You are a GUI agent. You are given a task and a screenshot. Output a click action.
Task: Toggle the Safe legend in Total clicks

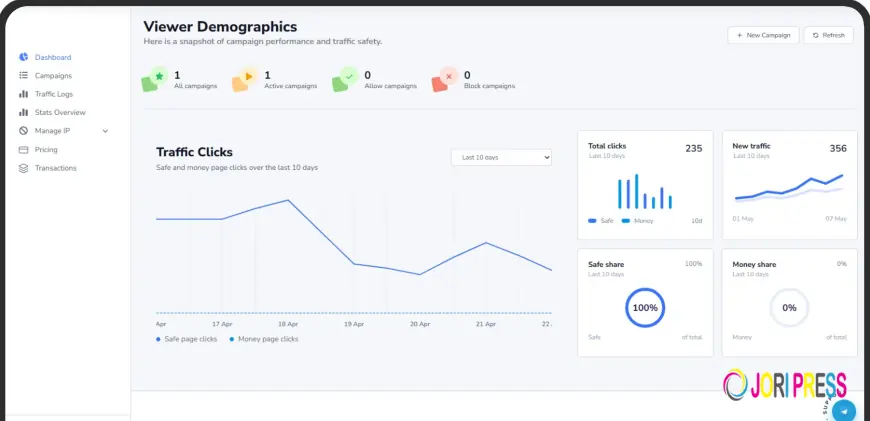[x=601, y=221]
